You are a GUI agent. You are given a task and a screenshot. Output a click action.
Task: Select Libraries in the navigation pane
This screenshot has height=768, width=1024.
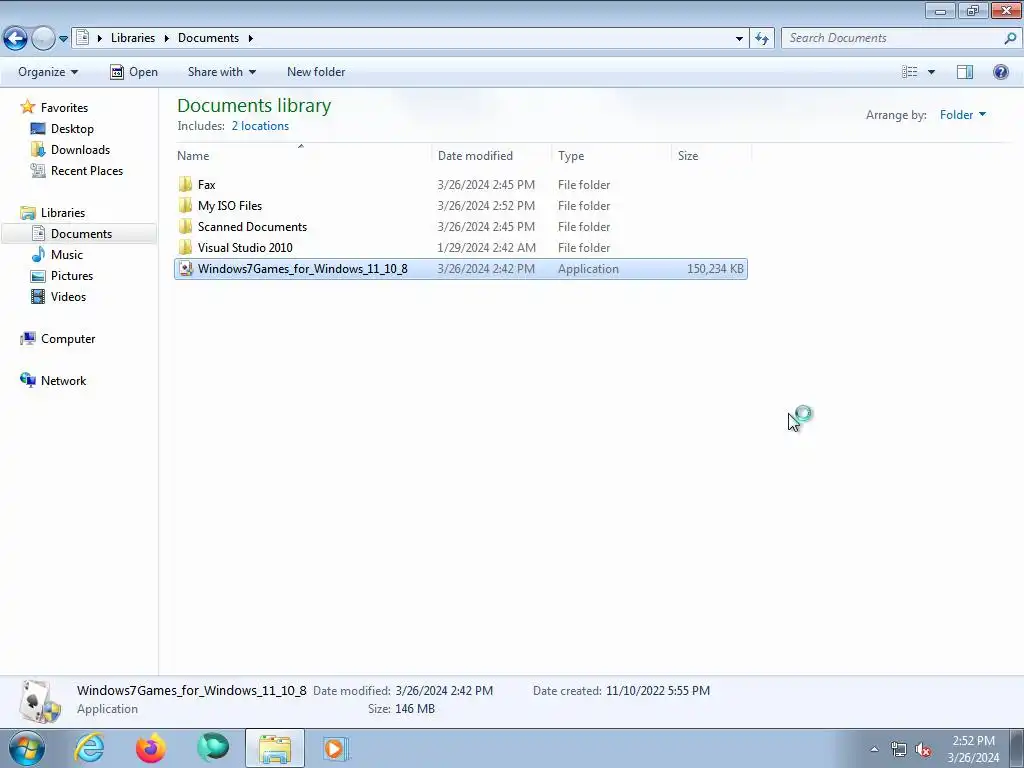(x=63, y=213)
